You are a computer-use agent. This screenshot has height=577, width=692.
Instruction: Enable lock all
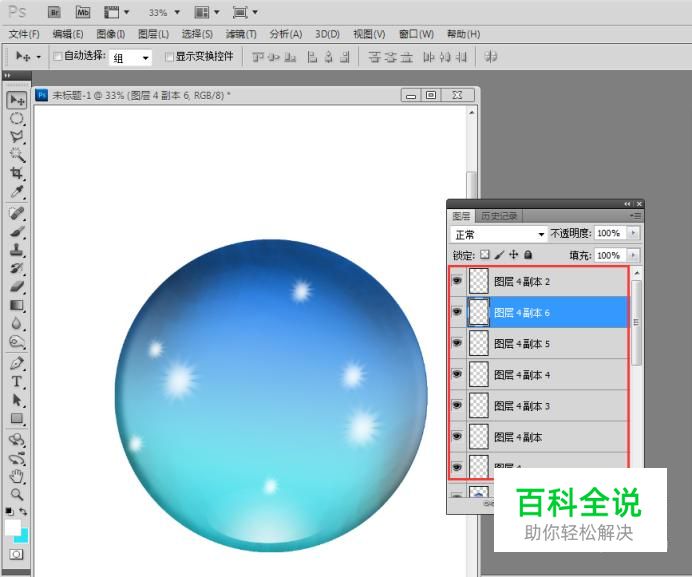point(528,254)
